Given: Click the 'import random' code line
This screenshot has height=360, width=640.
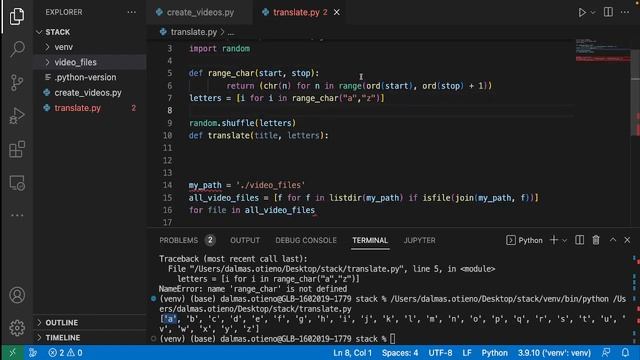Looking at the screenshot, I should (x=219, y=49).
